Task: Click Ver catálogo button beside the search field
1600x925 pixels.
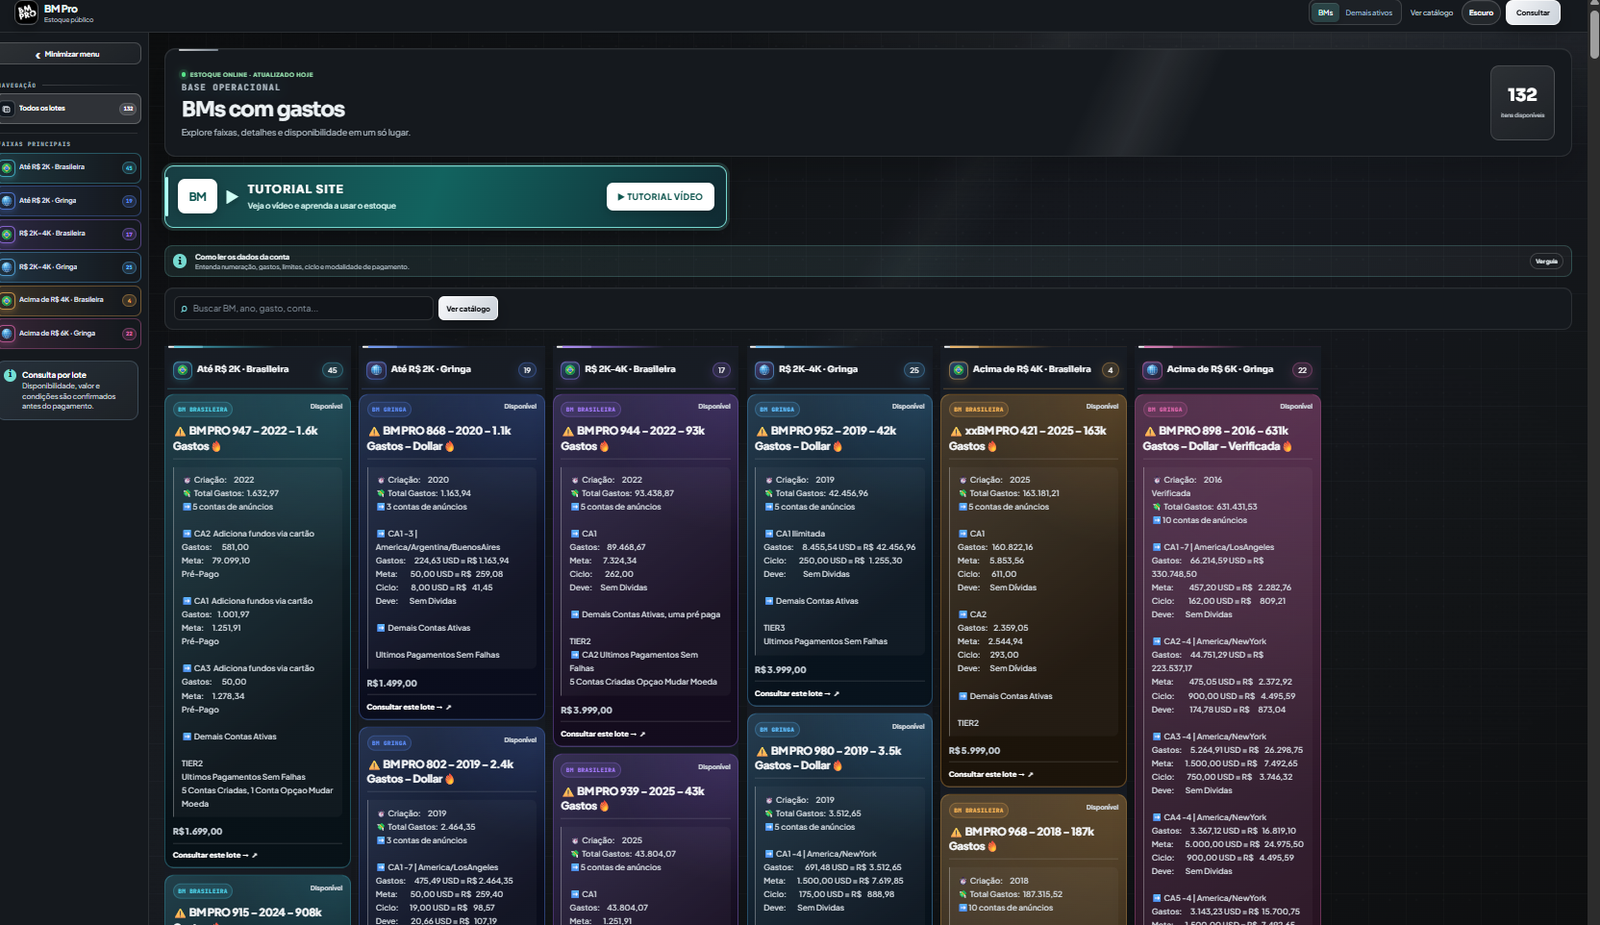Action: pyautogui.click(x=468, y=309)
